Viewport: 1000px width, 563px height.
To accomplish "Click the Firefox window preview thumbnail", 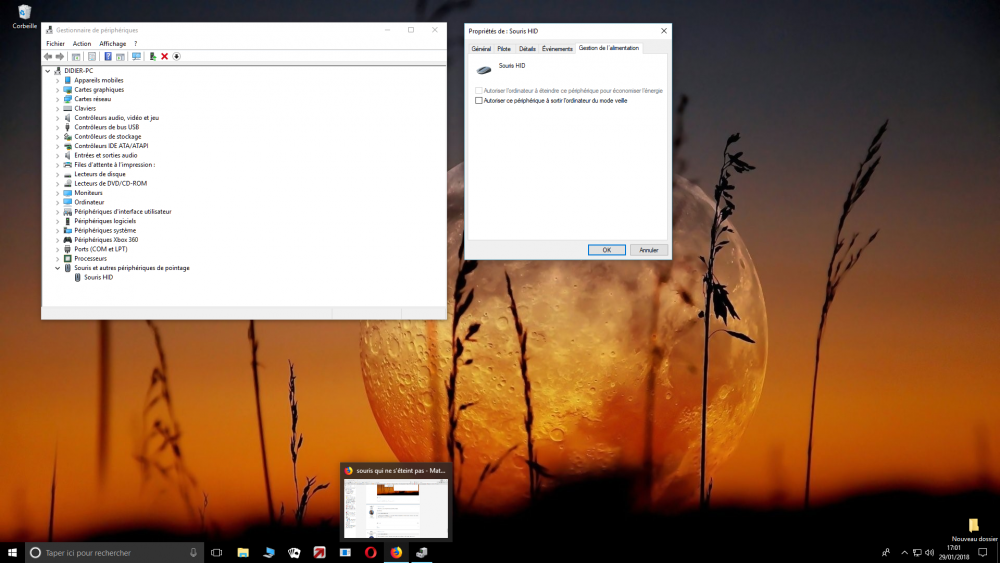I will point(396,507).
